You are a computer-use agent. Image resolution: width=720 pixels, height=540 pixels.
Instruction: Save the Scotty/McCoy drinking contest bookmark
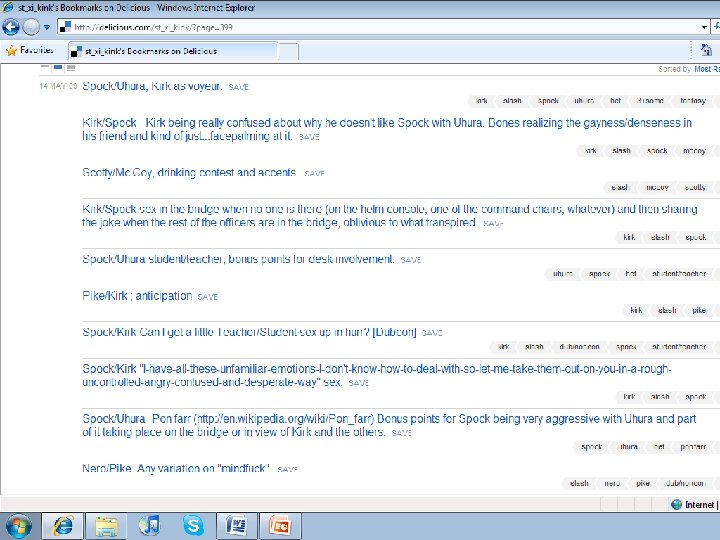click(x=314, y=174)
